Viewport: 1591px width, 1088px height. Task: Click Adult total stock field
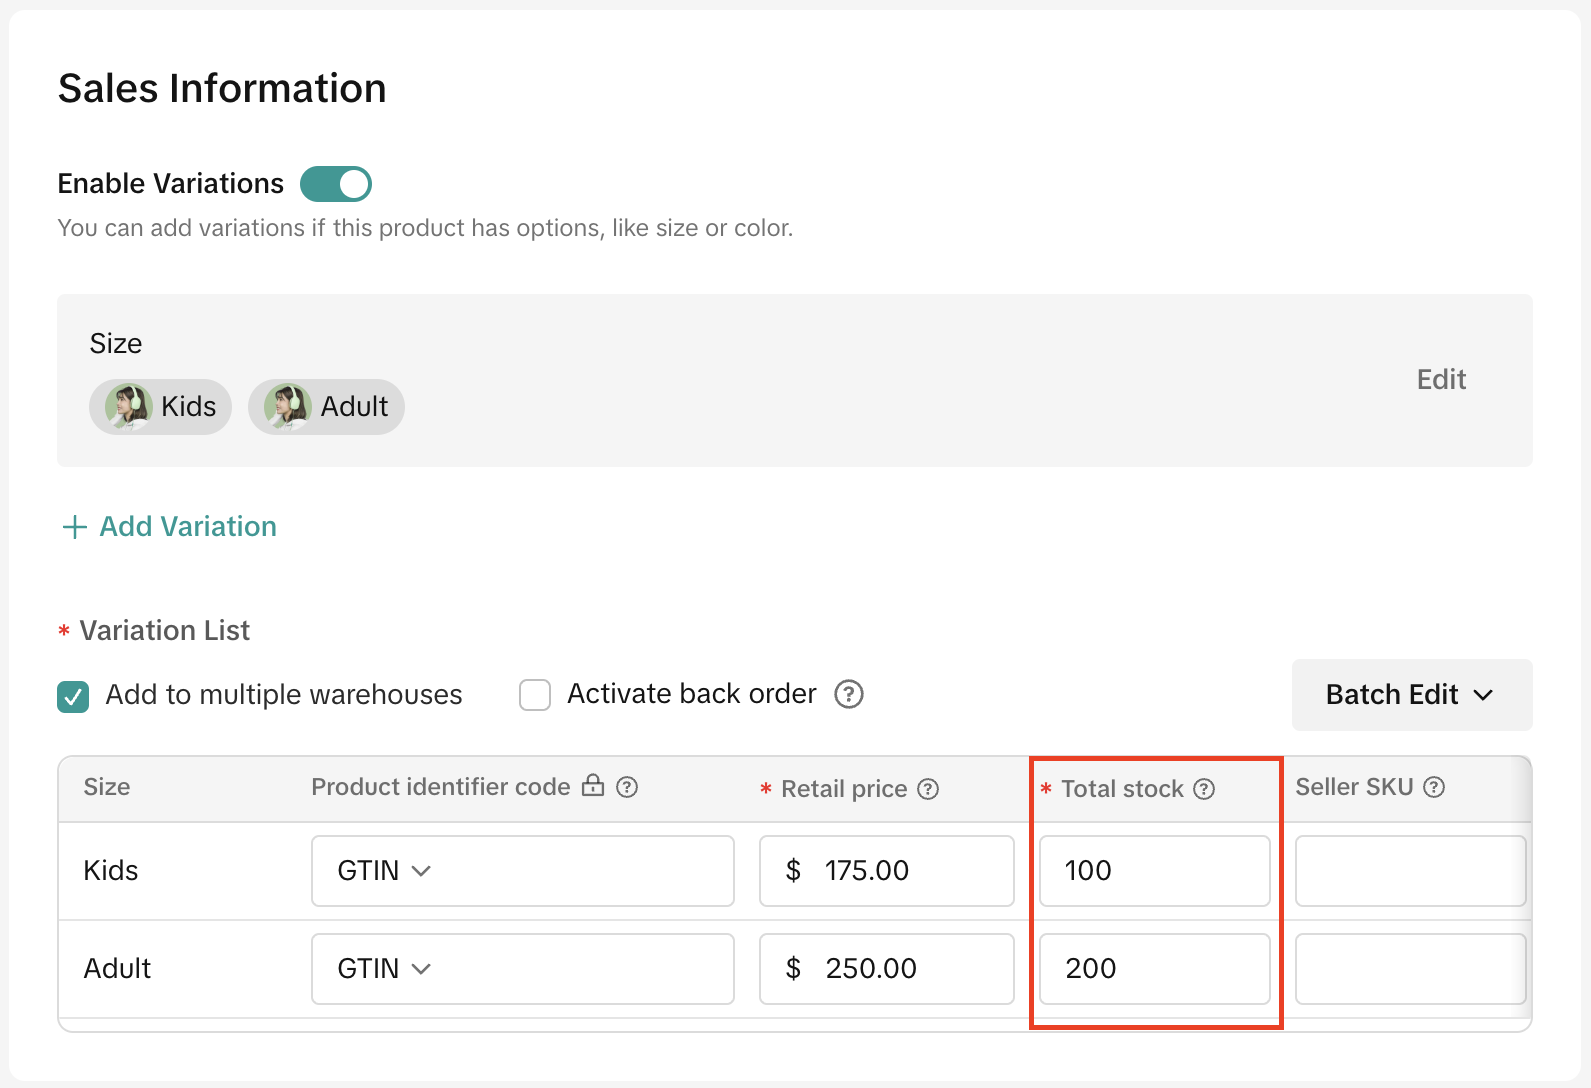(1154, 969)
